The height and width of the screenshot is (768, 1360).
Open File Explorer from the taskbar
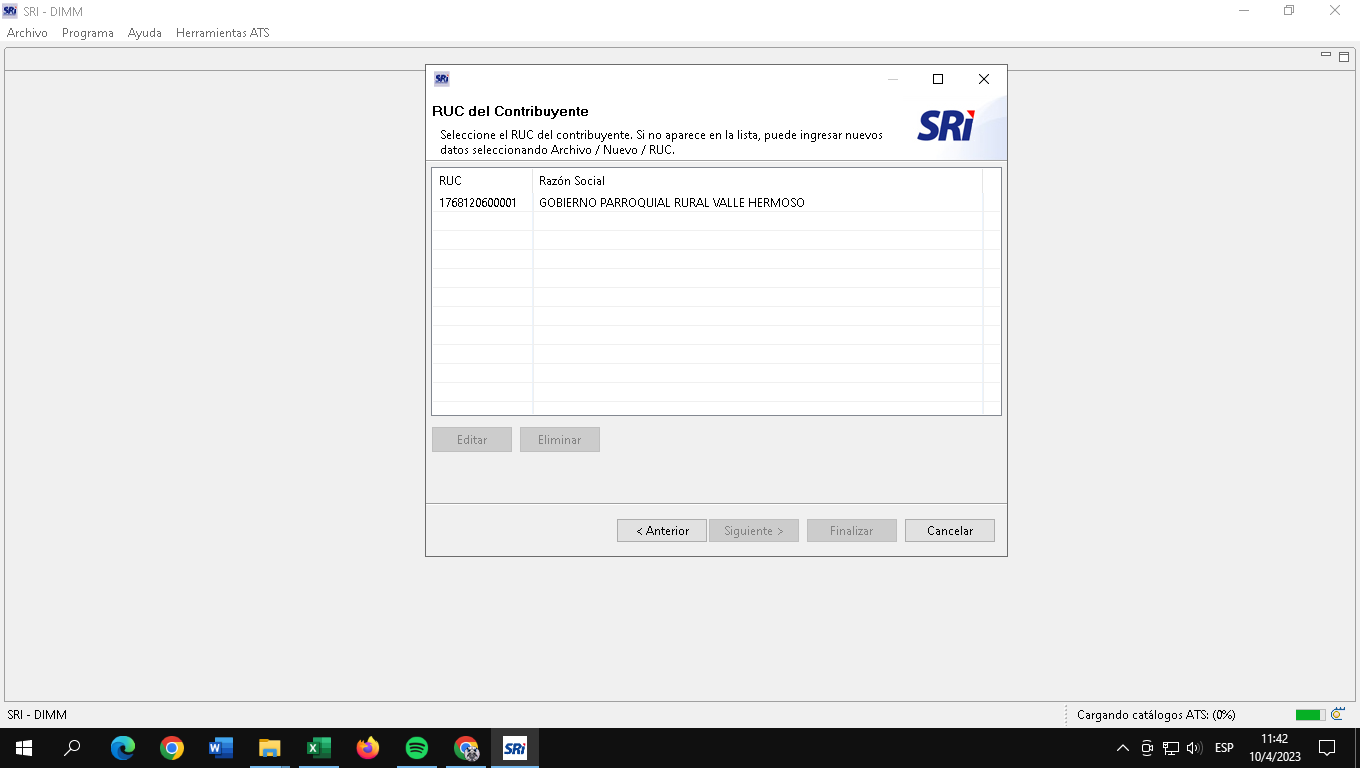[270, 748]
